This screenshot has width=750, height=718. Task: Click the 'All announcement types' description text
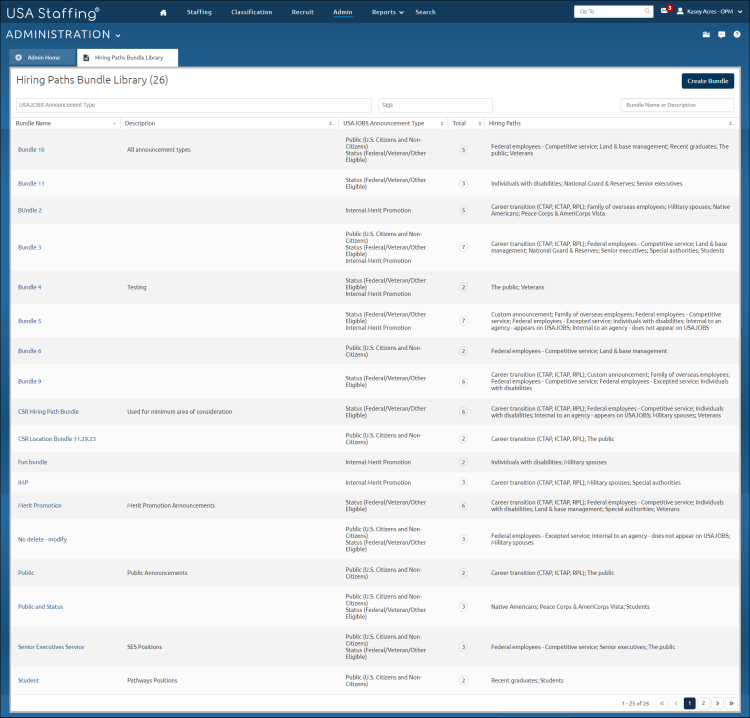coord(159,150)
